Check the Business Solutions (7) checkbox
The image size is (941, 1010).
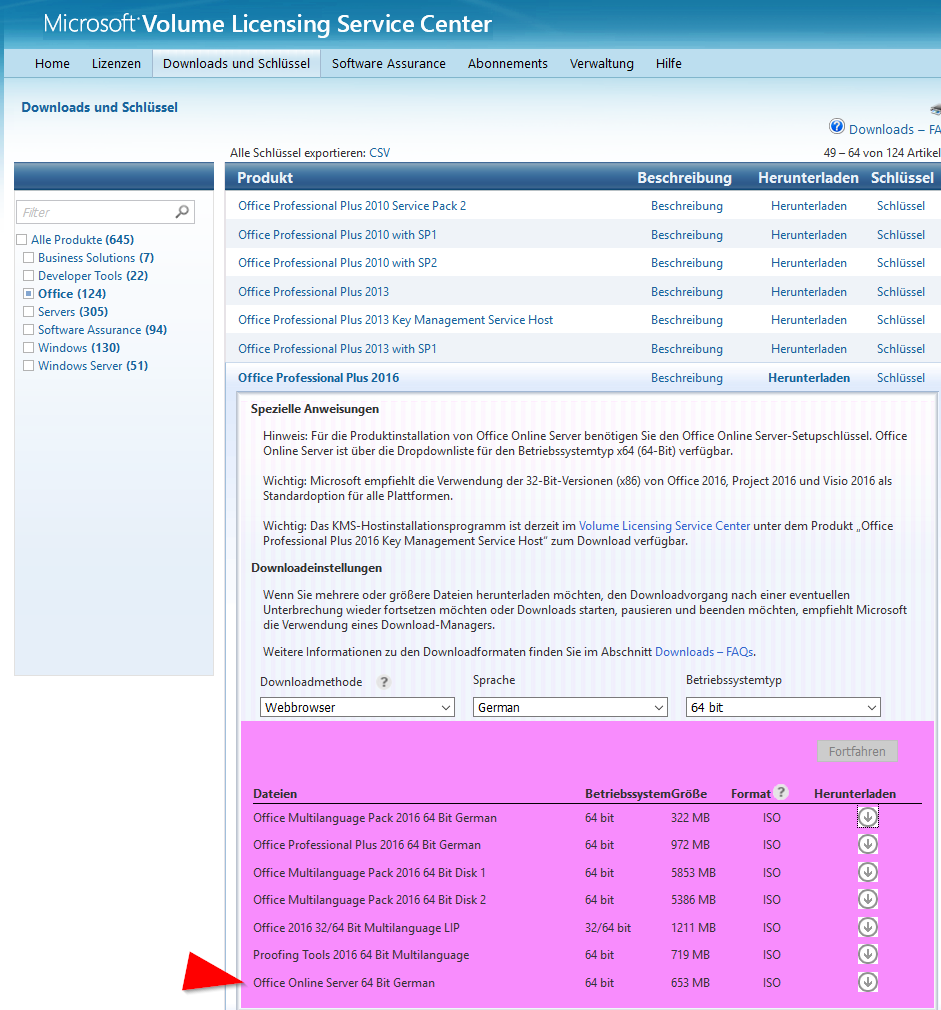click(x=28, y=258)
